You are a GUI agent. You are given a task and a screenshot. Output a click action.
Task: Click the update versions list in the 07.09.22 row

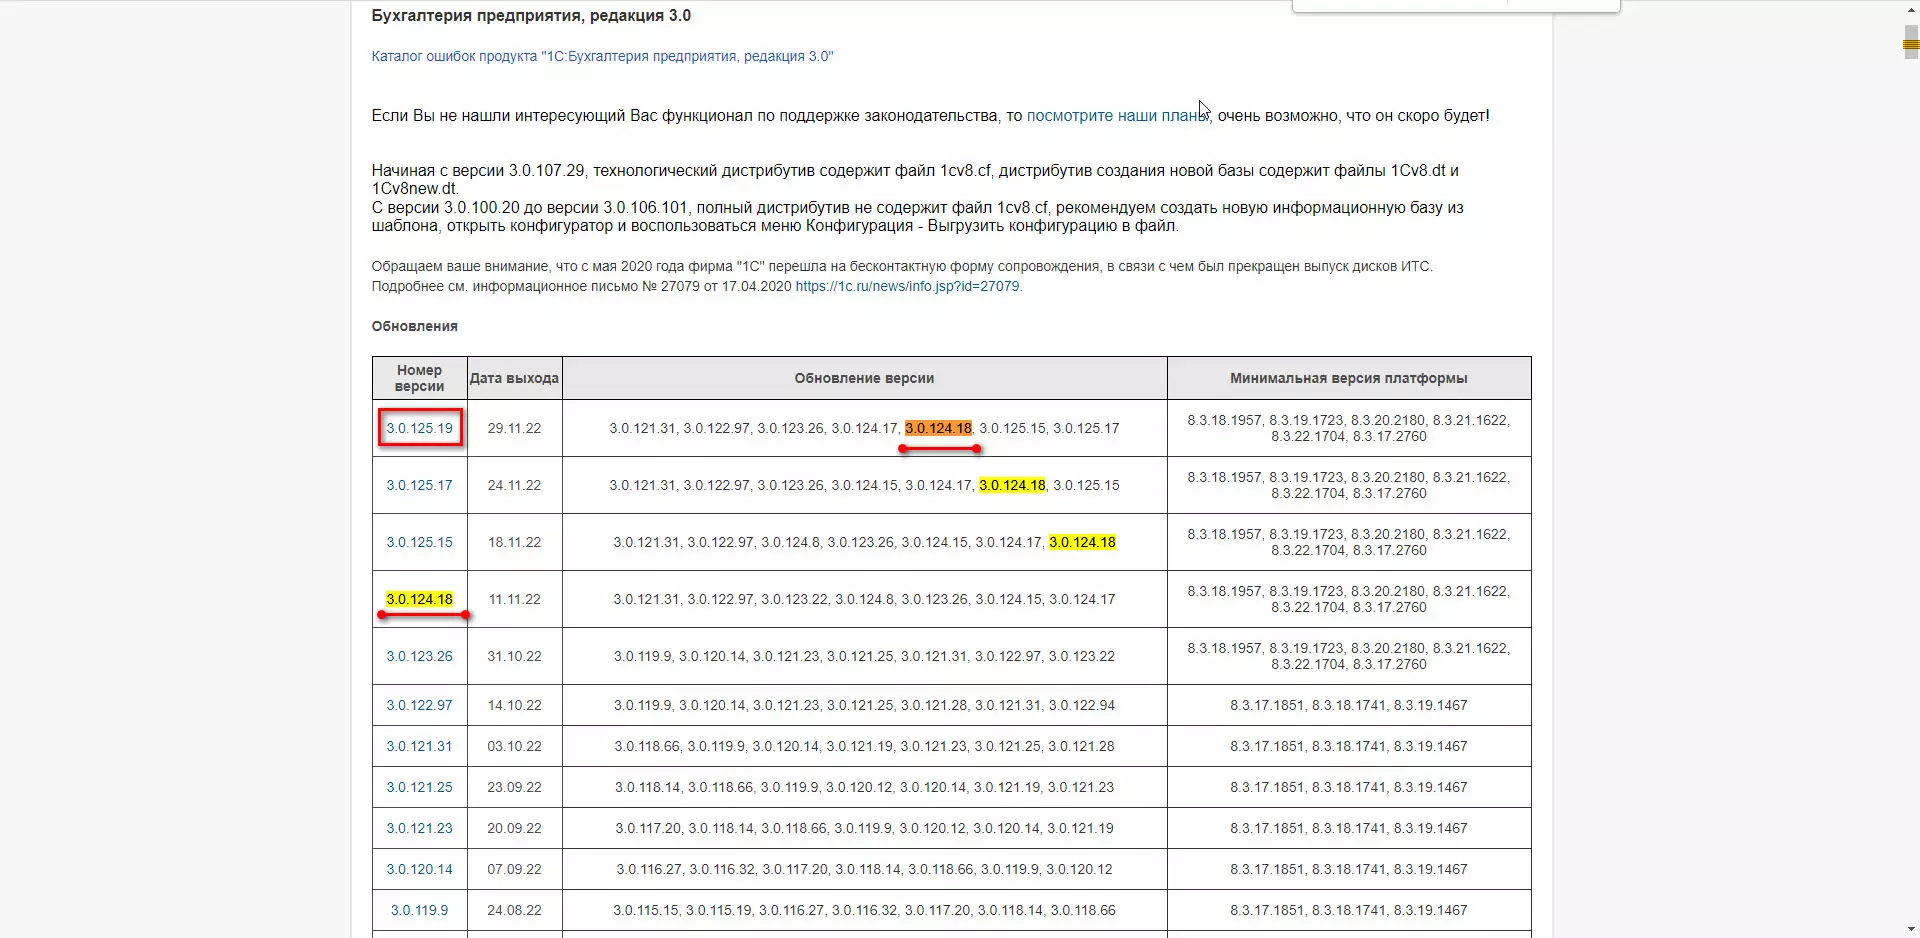coord(864,869)
